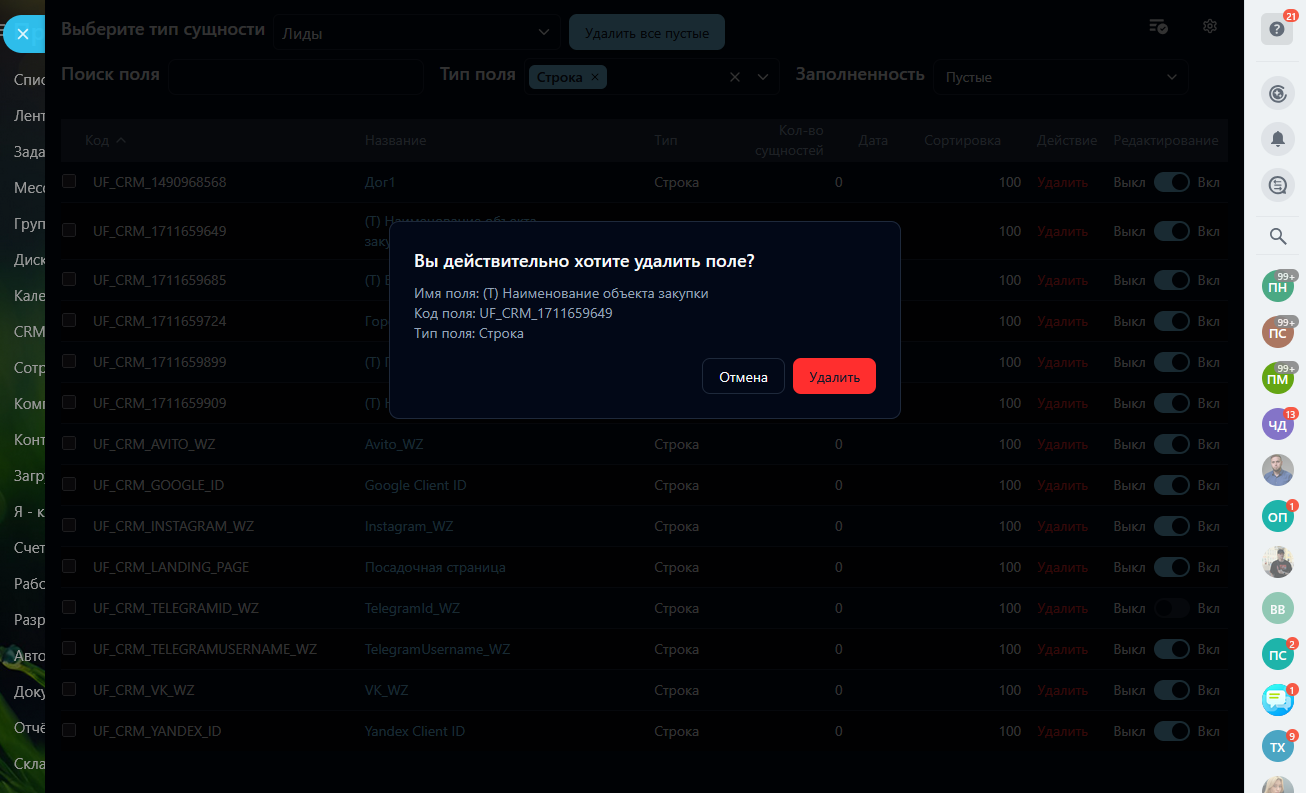The image size is (1306, 793).
Task: Click Удалить link for UF_CRM_INSTAGRAM_WZ
Action: pos(1062,526)
